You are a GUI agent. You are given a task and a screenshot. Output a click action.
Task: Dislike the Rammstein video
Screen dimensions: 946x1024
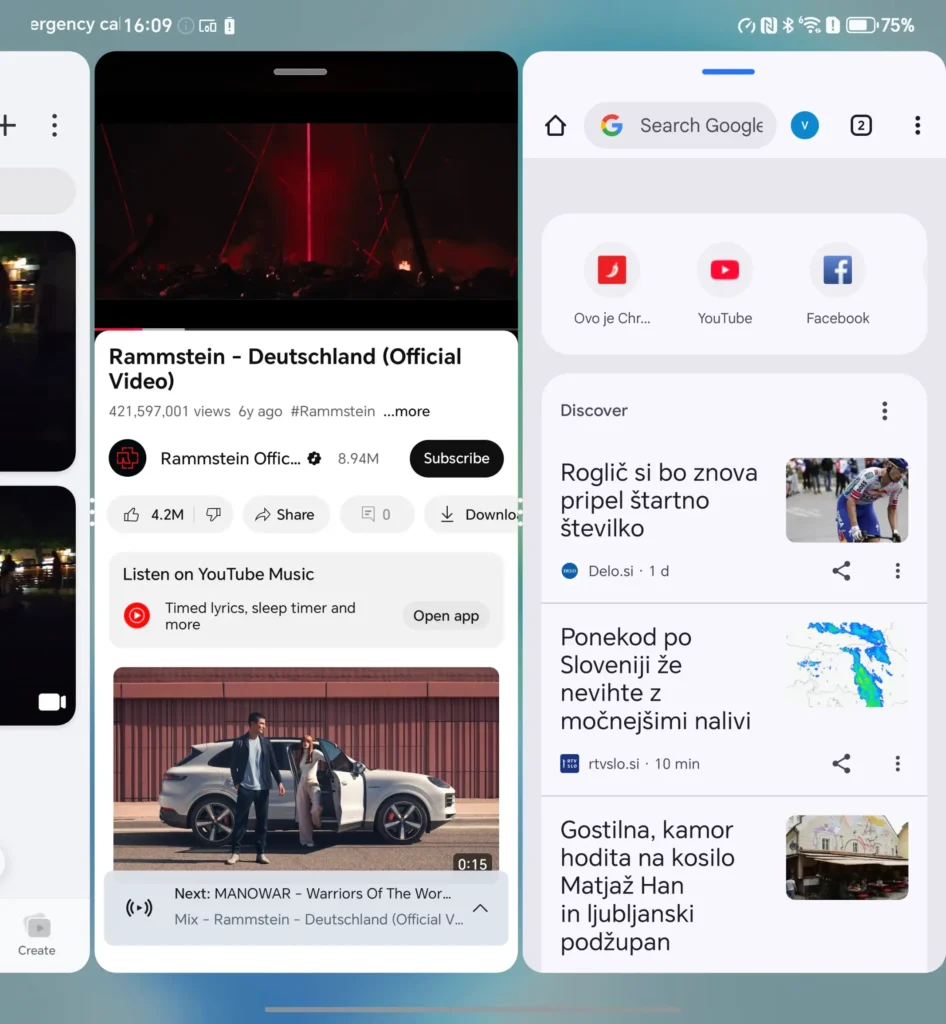point(213,515)
